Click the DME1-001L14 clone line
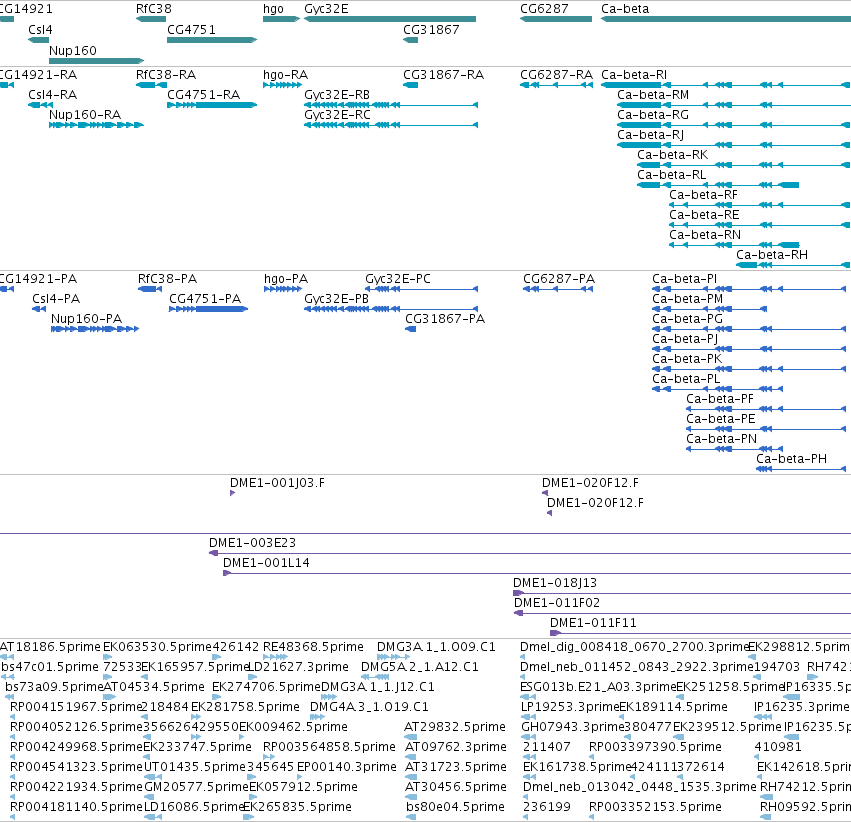Screen dimensions: 851x822 point(537,573)
